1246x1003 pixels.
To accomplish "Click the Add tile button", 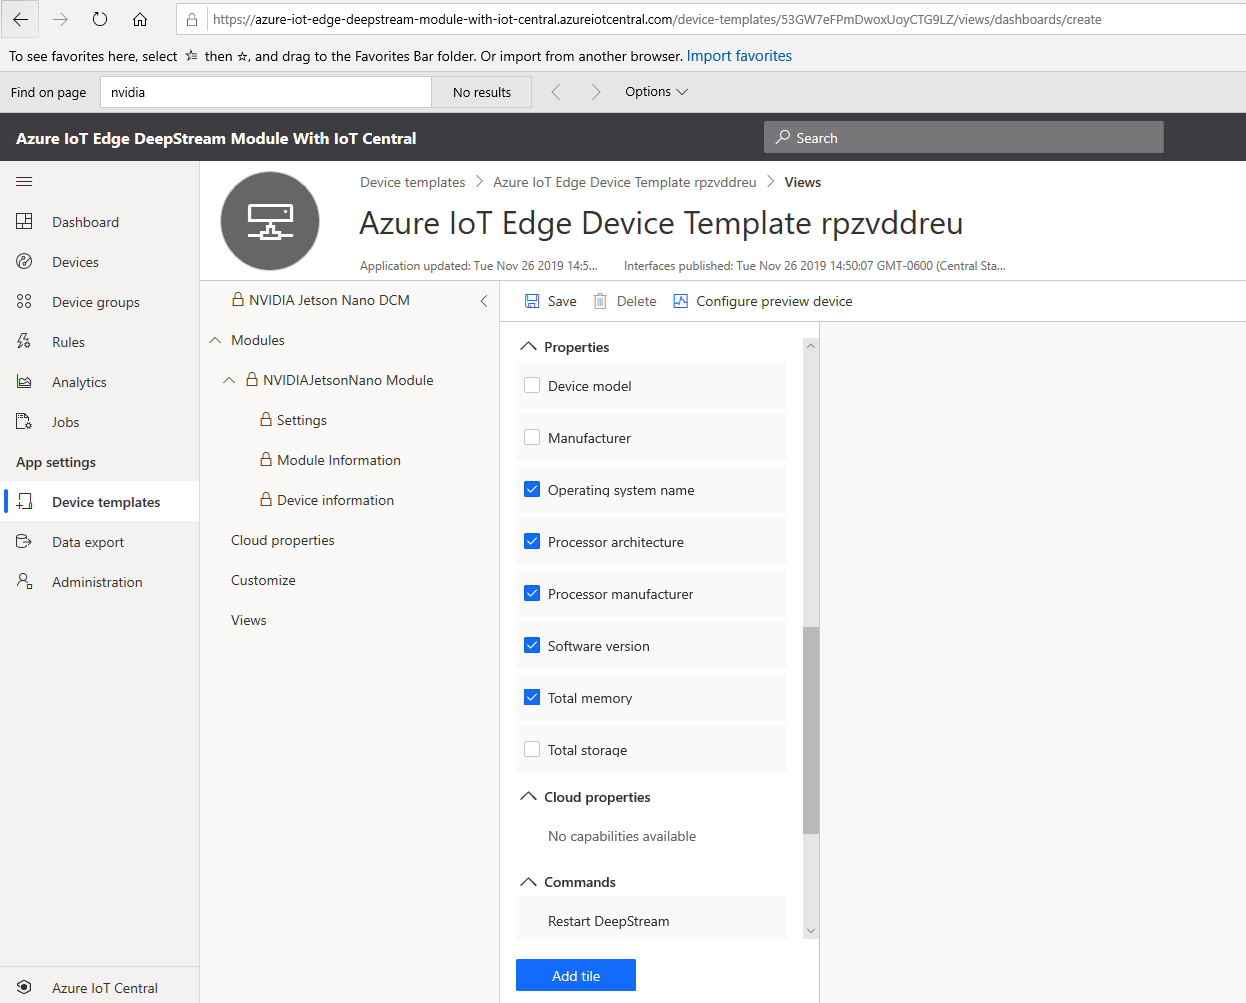I will (576, 975).
